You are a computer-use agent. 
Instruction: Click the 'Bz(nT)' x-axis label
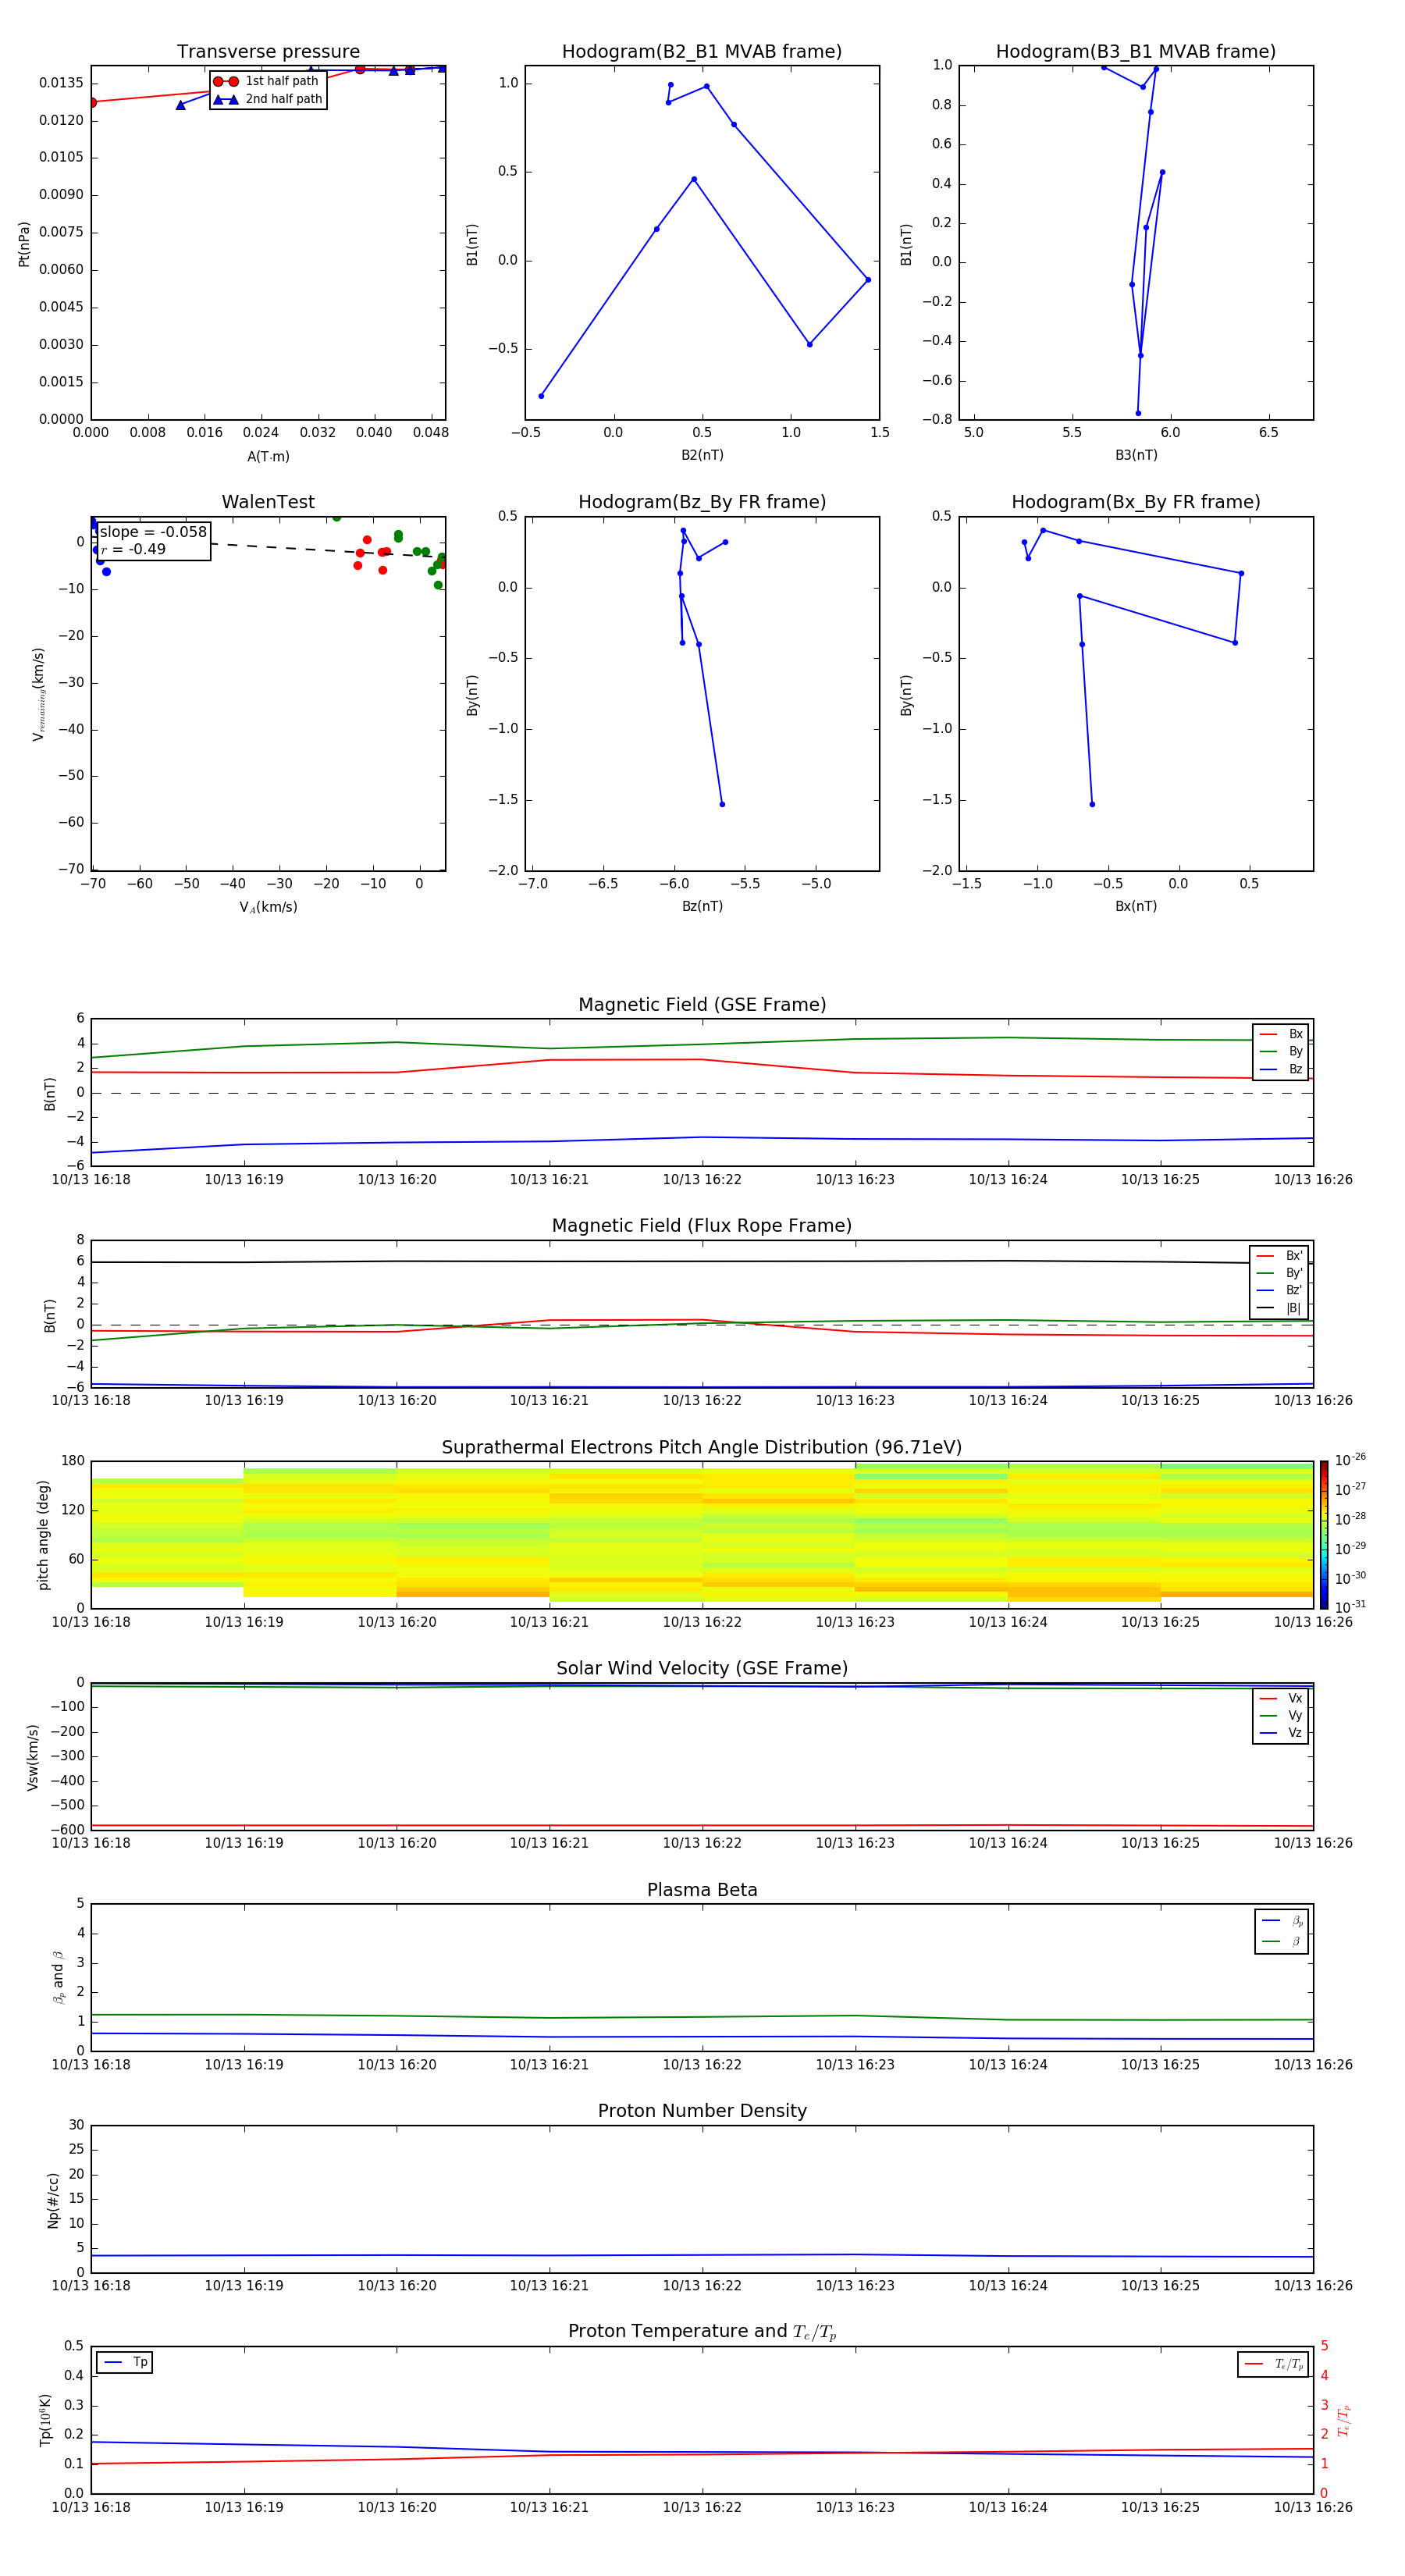point(702,906)
